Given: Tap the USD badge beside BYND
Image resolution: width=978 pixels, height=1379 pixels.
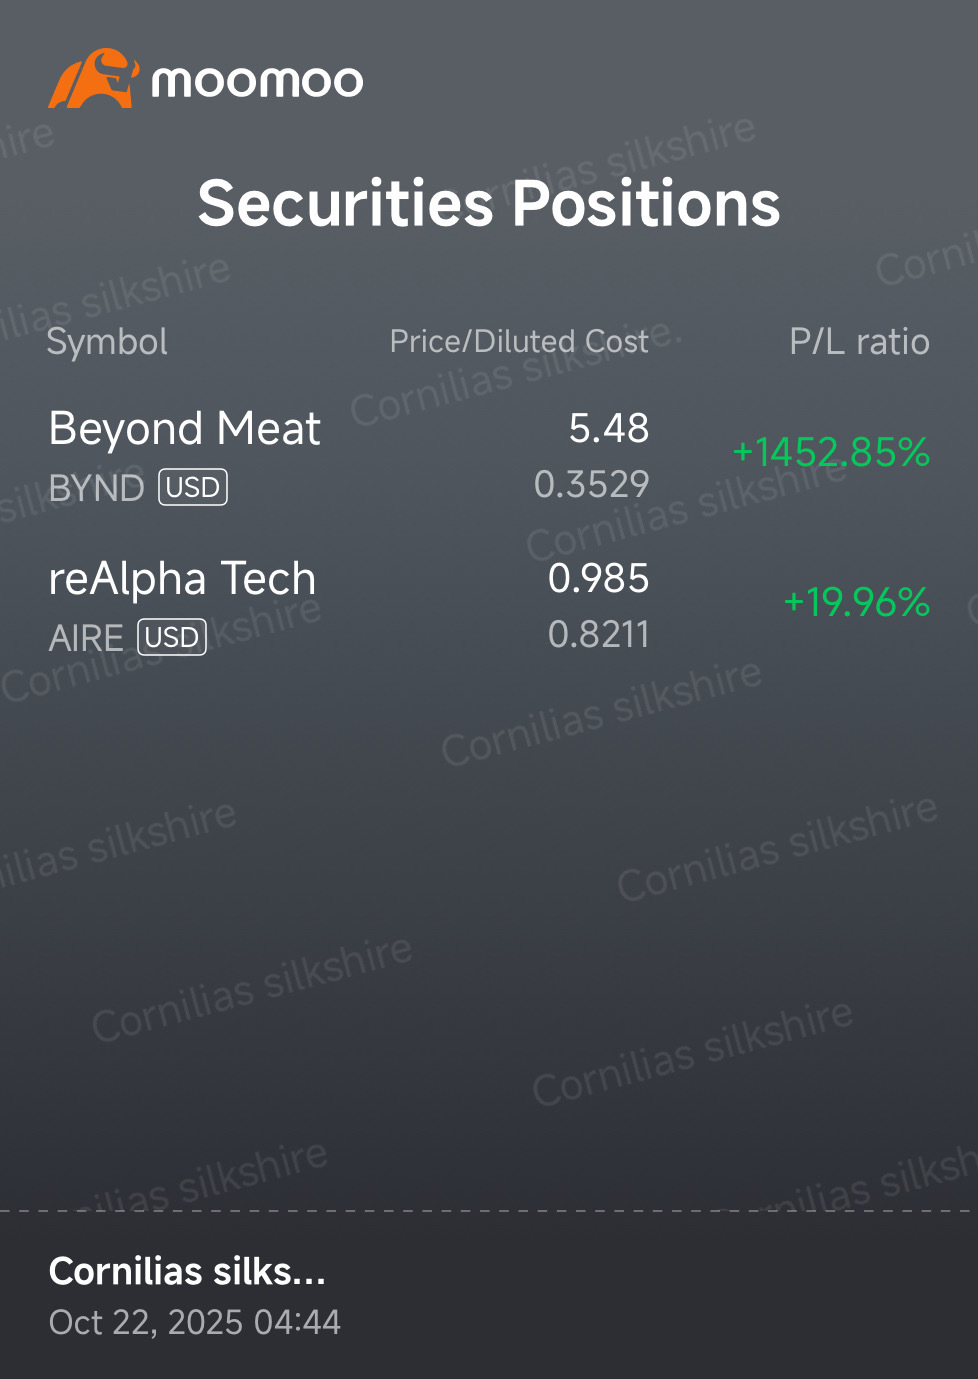Looking at the screenshot, I should tap(193, 487).
